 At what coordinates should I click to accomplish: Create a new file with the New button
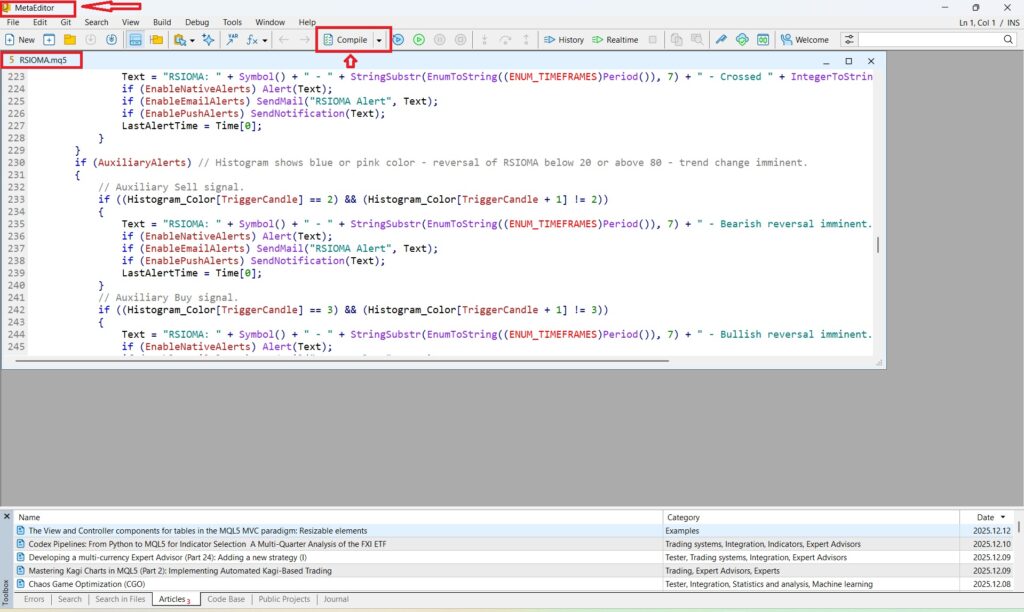[x=19, y=40]
